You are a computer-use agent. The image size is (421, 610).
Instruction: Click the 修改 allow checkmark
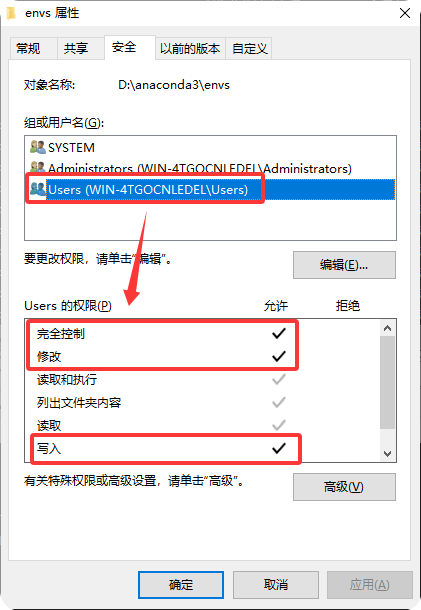279,356
